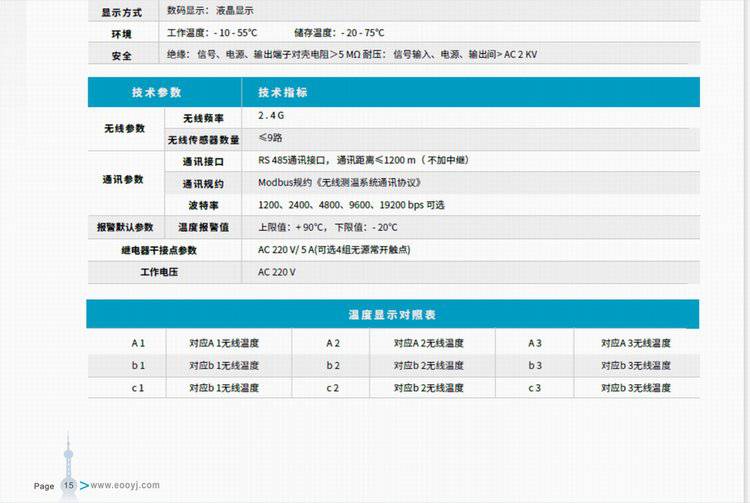750x503 pixels.
Task: Click the b 2 cell
Action: [333, 365]
